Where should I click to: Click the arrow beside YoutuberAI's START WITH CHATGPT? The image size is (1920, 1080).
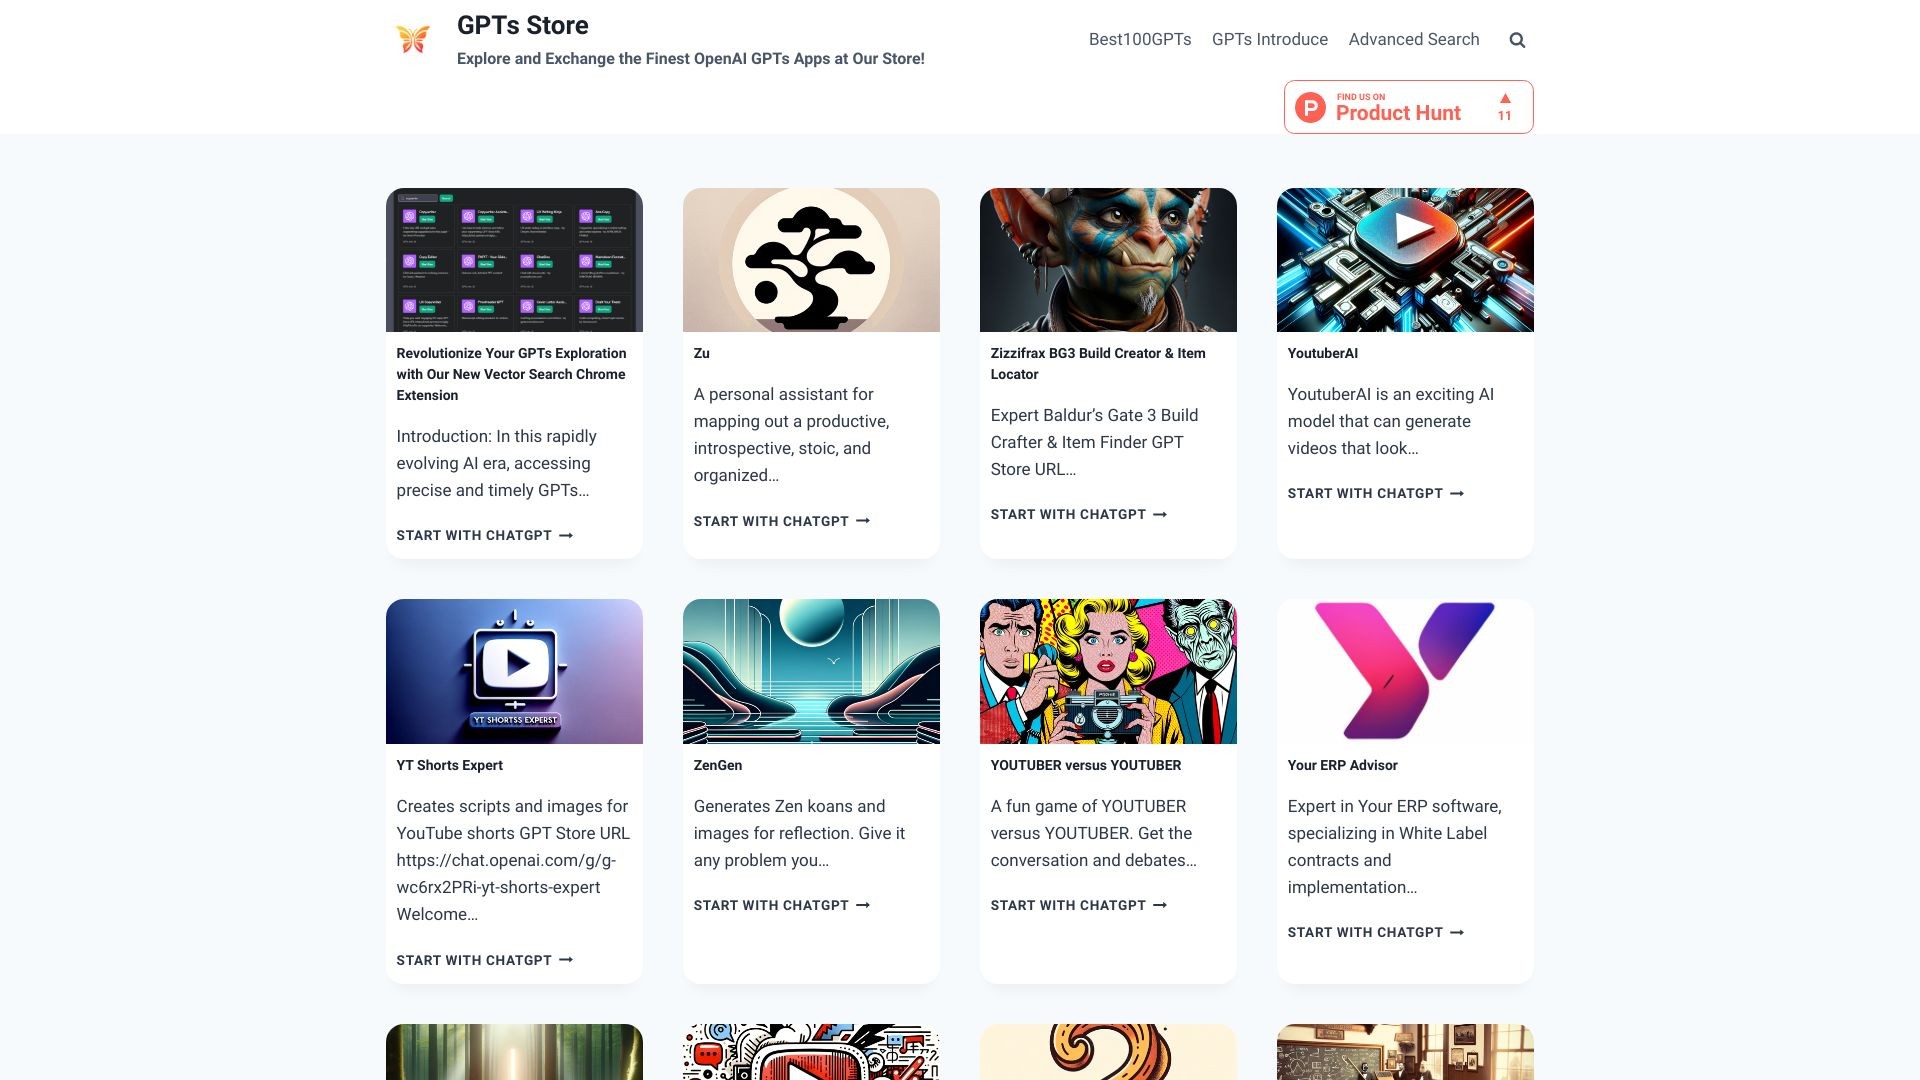pyautogui.click(x=1457, y=493)
